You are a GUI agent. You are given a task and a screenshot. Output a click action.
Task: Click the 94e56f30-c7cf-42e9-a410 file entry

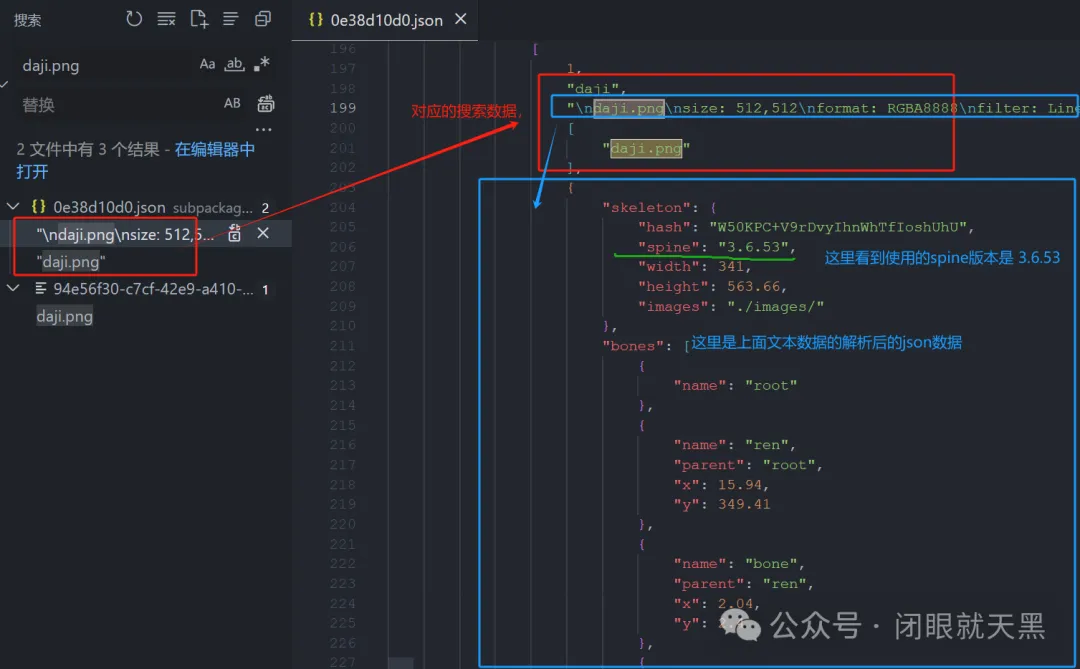point(153,289)
